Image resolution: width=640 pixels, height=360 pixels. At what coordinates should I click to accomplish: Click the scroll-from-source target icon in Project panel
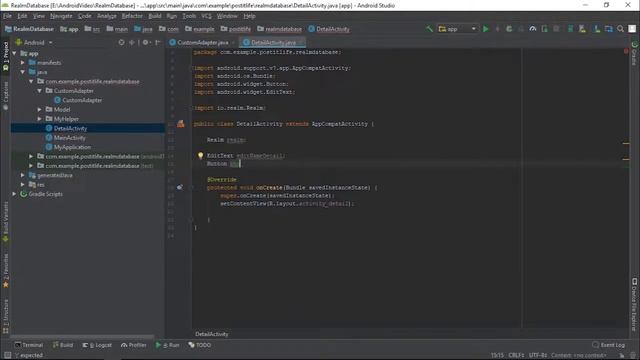[121, 42]
